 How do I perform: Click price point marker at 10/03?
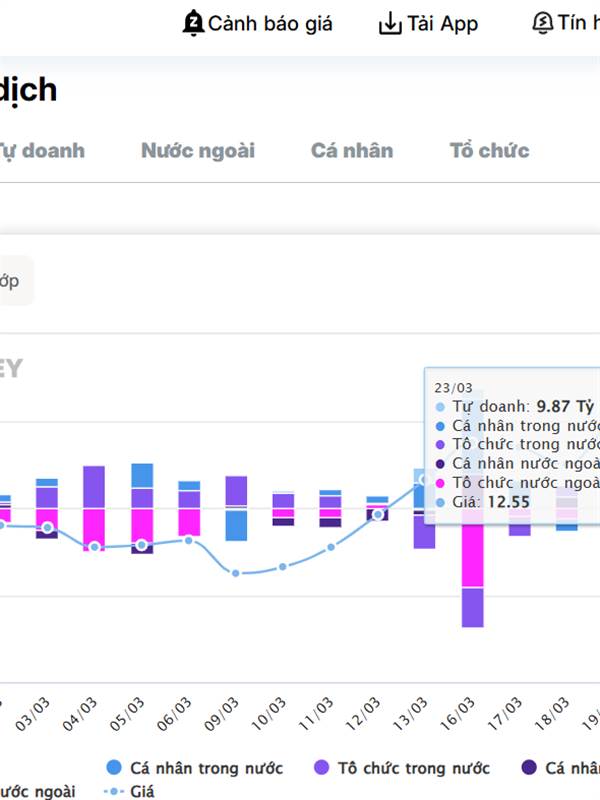283,566
